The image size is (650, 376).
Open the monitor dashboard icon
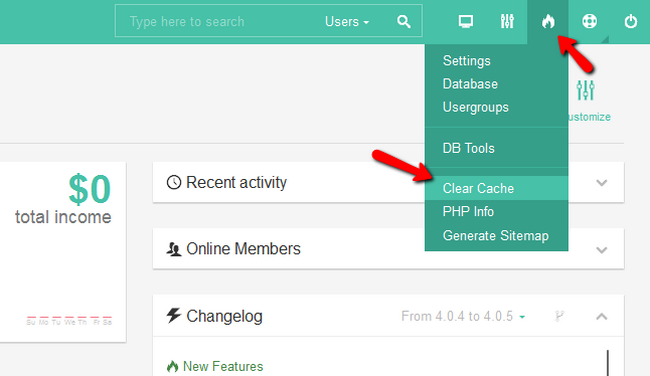[x=466, y=22]
